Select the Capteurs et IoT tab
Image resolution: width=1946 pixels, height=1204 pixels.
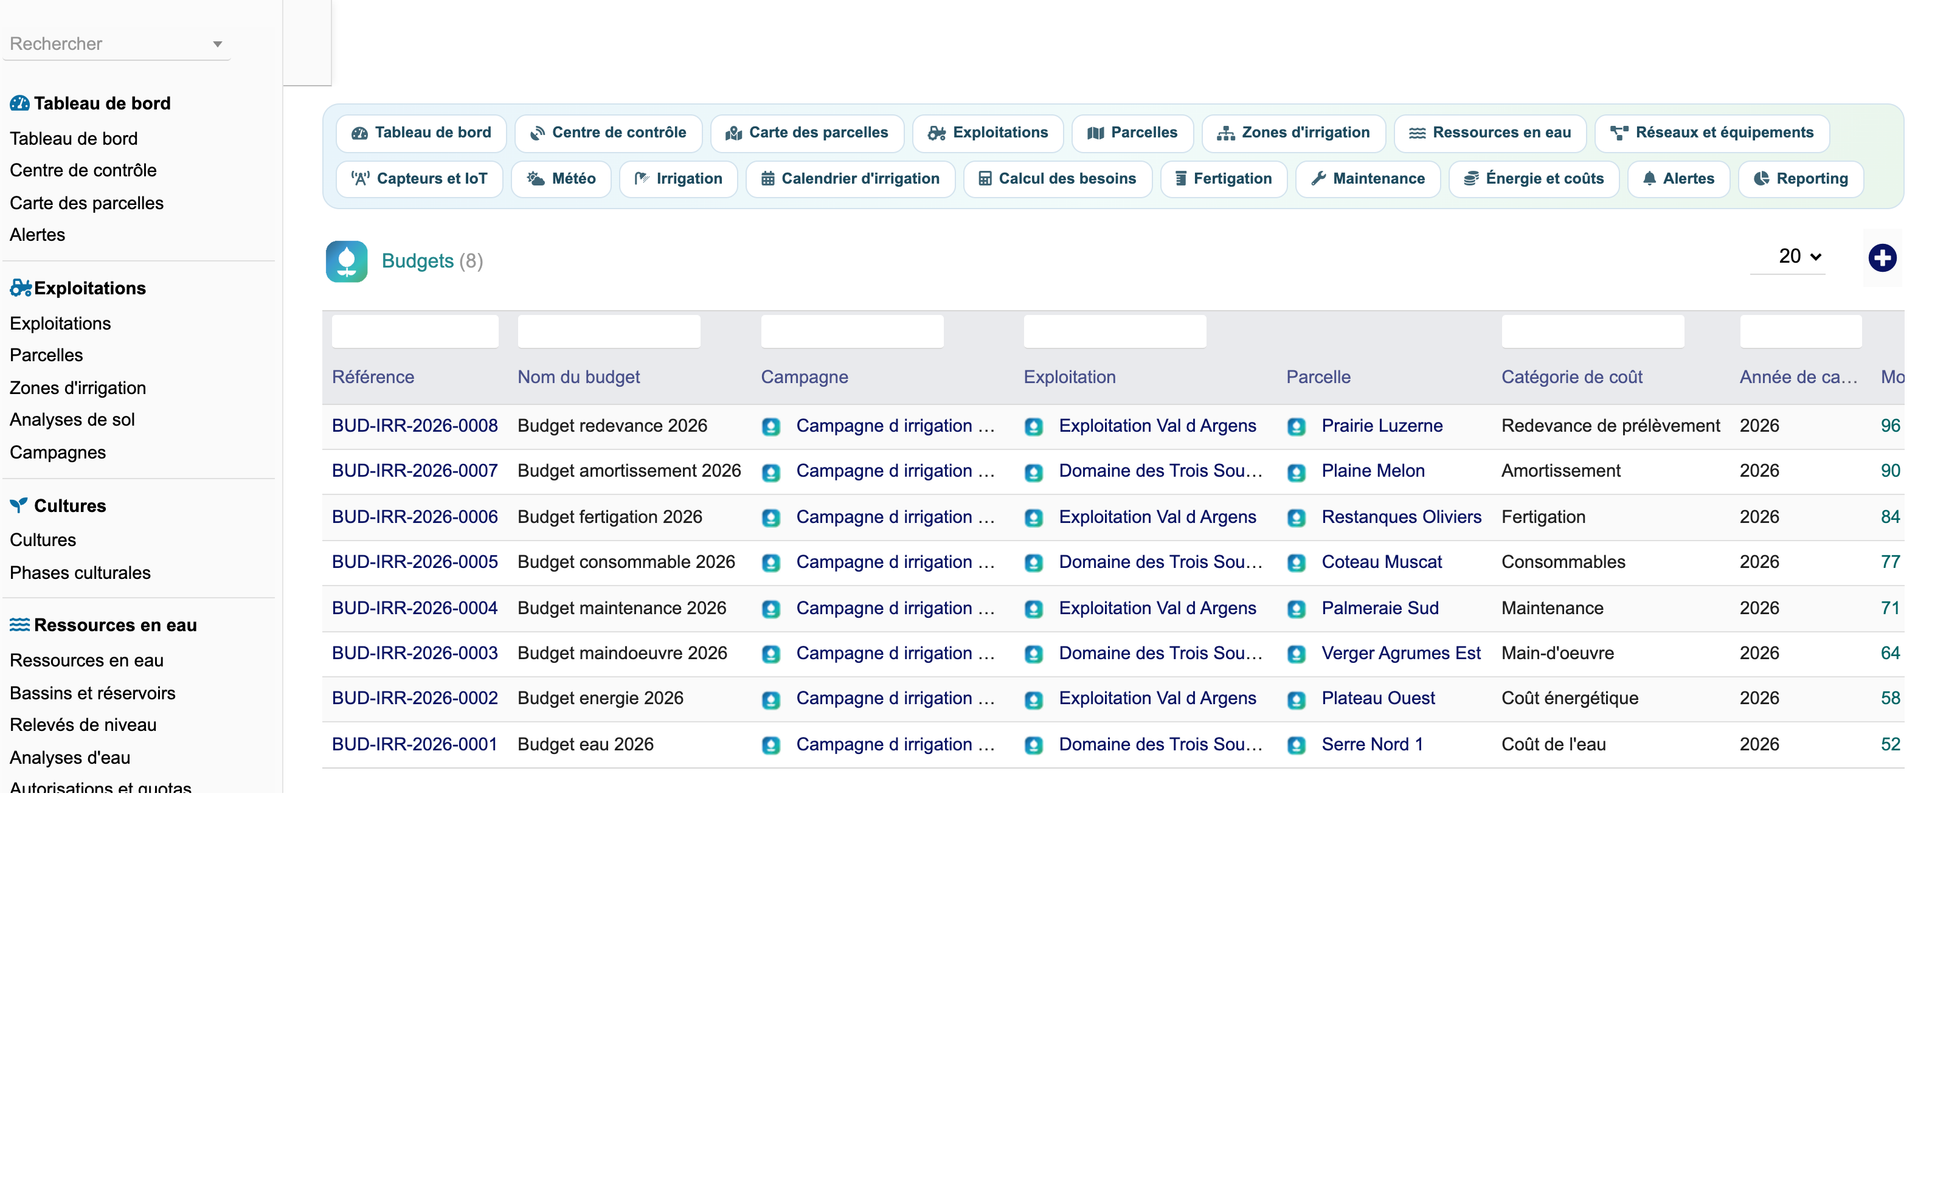pyautogui.click(x=419, y=179)
